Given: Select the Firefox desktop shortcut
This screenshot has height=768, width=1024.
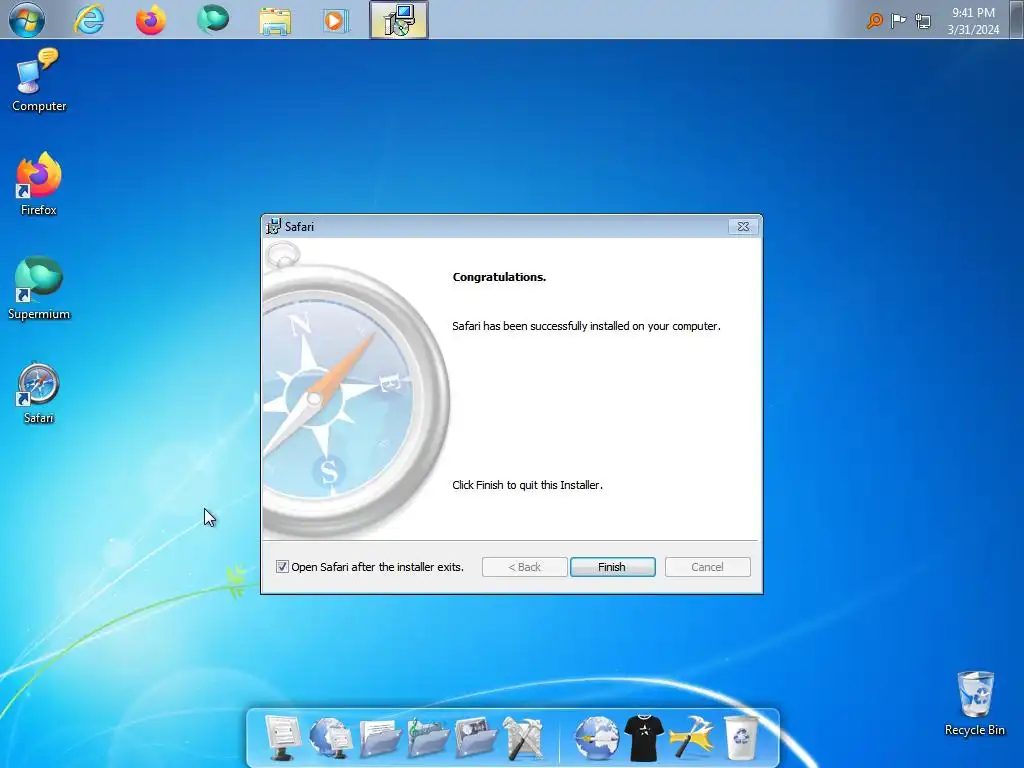Looking at the screenshot, I should tap(39, 184).
